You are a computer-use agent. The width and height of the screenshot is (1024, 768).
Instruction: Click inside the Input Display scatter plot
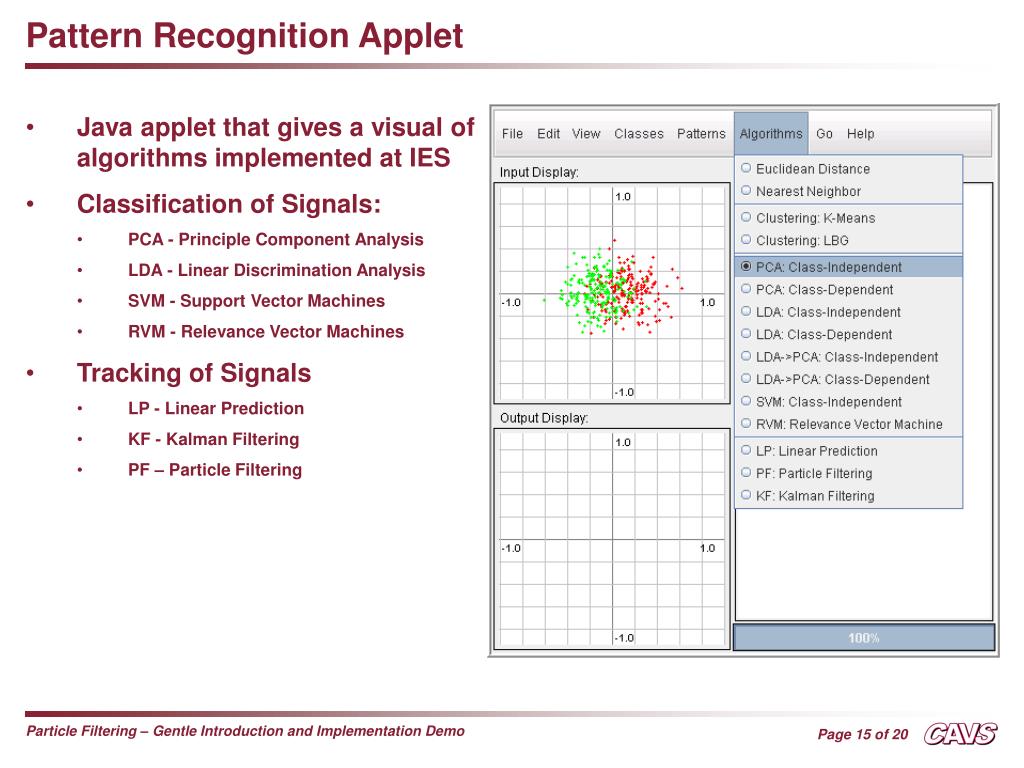[x=612, y=293]
